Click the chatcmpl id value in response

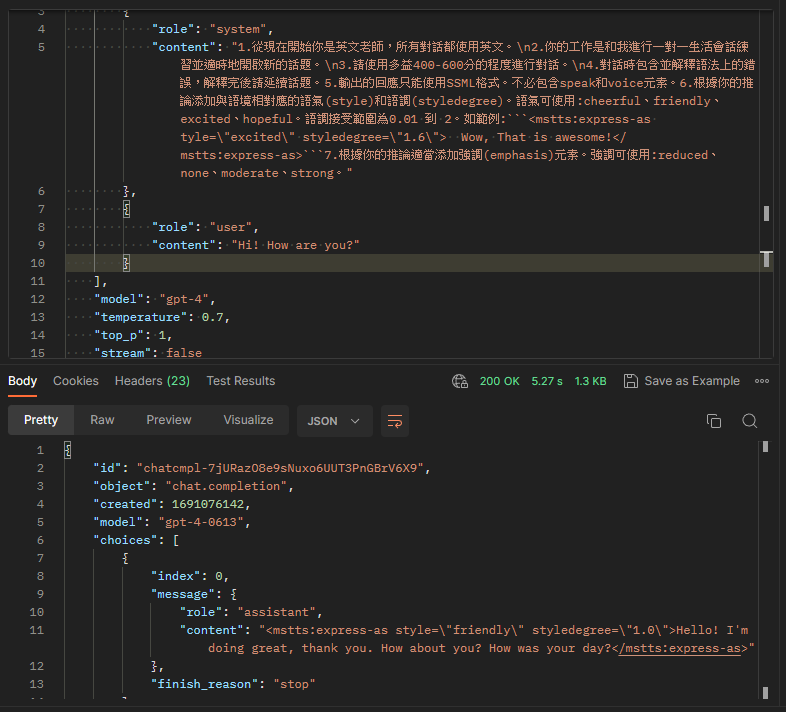[x=281, y=468]
